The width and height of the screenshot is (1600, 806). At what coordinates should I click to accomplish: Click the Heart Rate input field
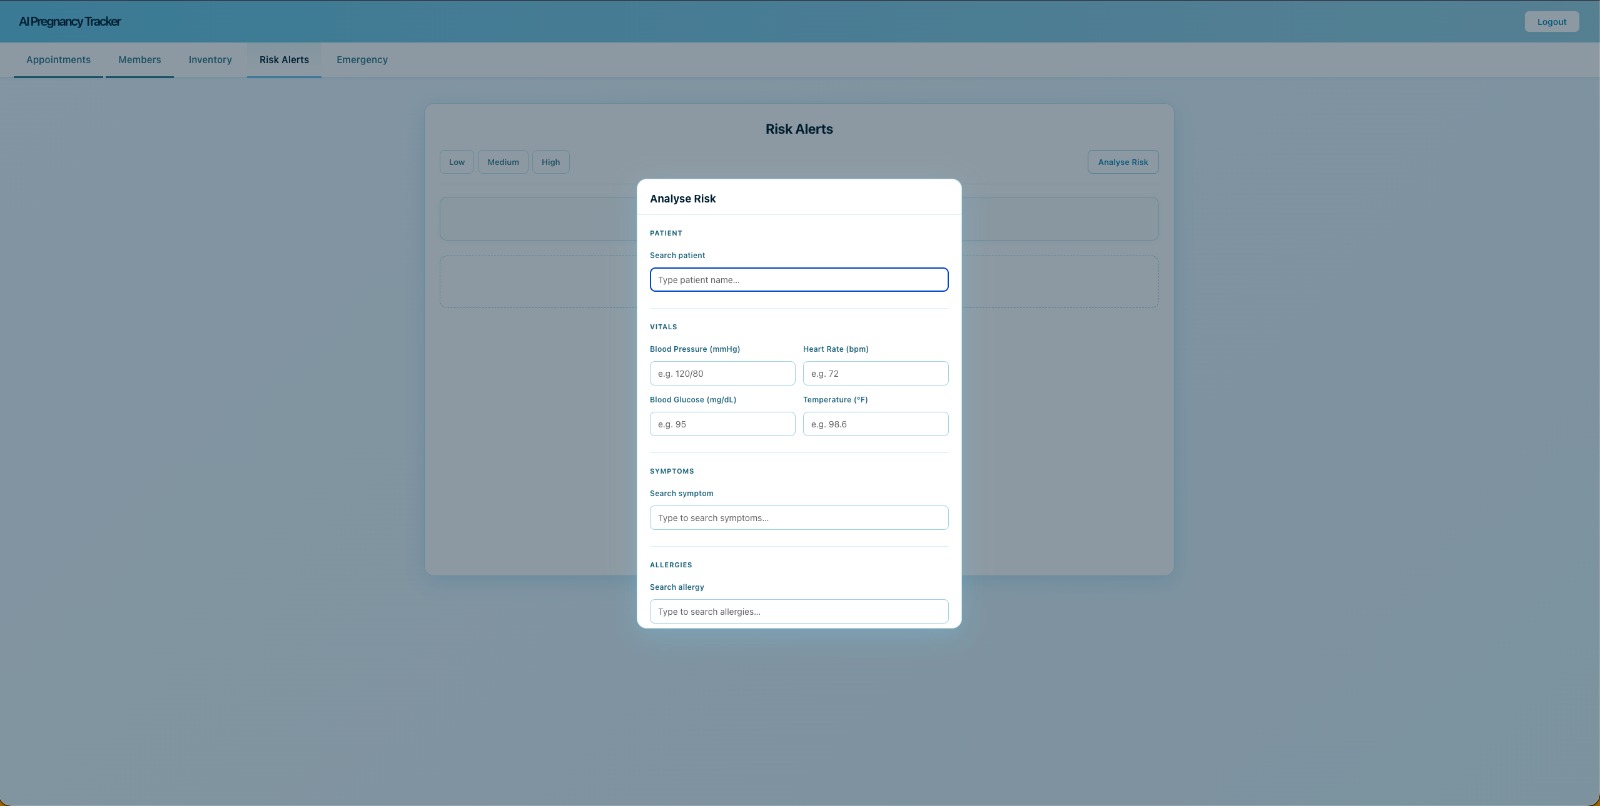coord(875,374)
